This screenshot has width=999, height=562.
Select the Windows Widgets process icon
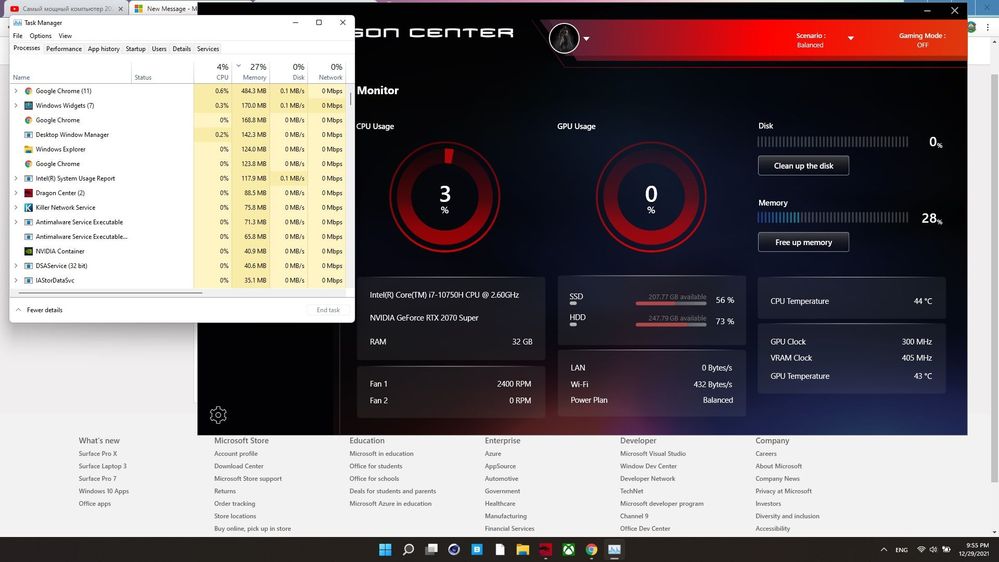point(28,106)
